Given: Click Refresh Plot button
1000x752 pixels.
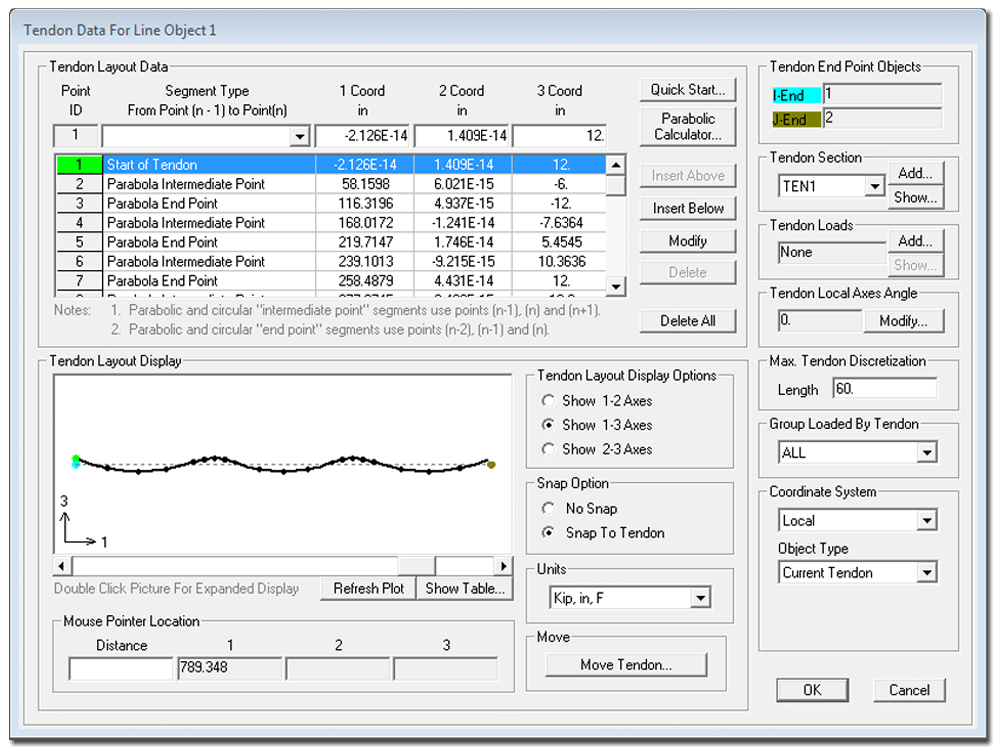Looking at the screenshot, I should pos(368,588).
